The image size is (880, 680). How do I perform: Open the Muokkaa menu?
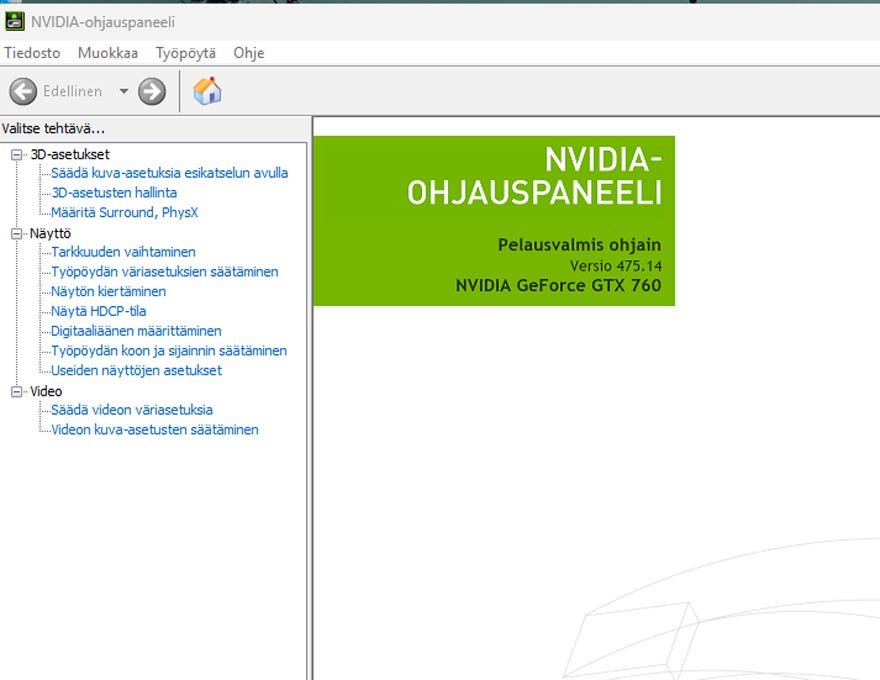pyautogui.click(x=108, y=53)
